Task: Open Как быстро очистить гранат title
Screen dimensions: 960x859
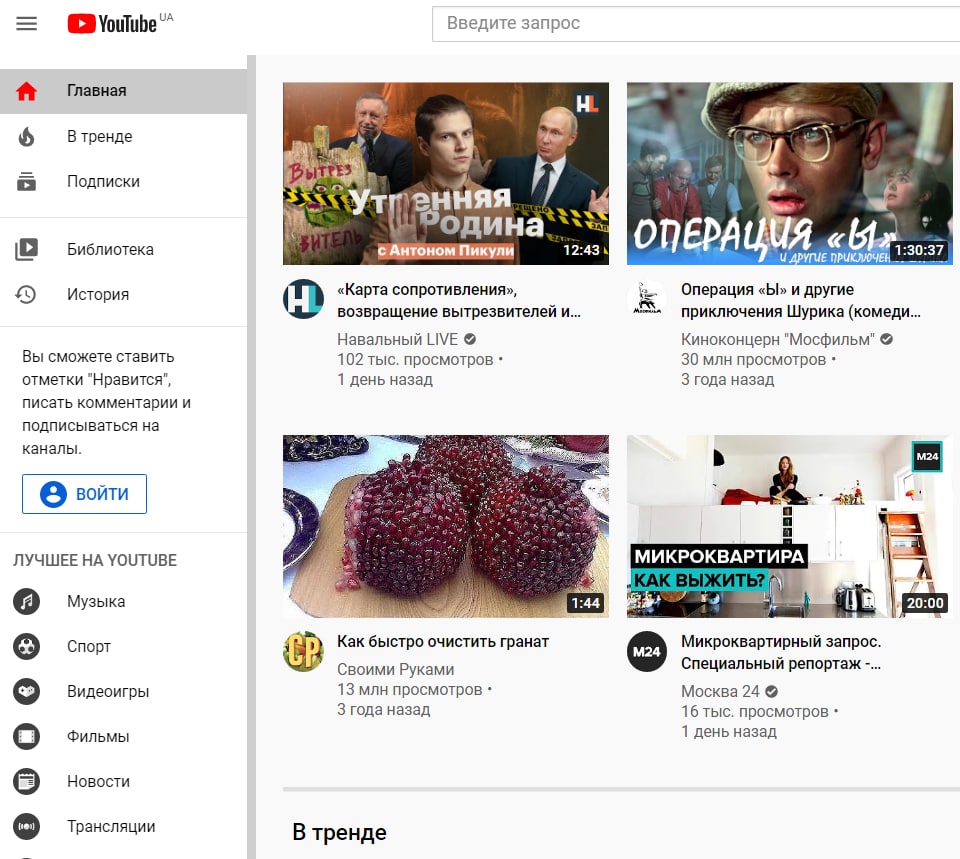Action: tap(443, 642)
